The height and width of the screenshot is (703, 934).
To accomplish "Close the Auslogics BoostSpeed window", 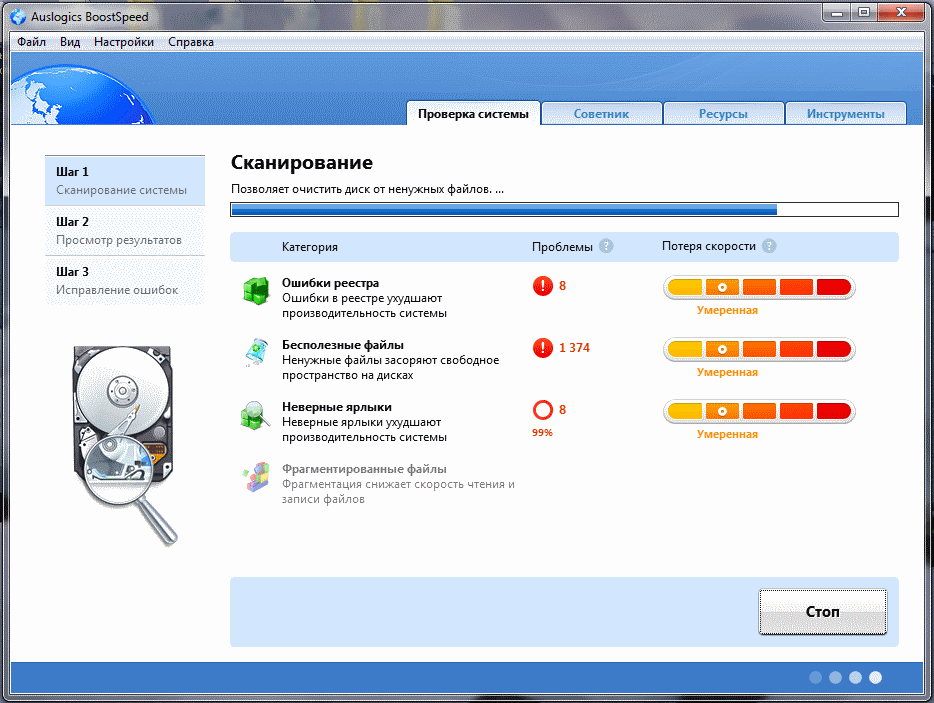I will [901, 12].
